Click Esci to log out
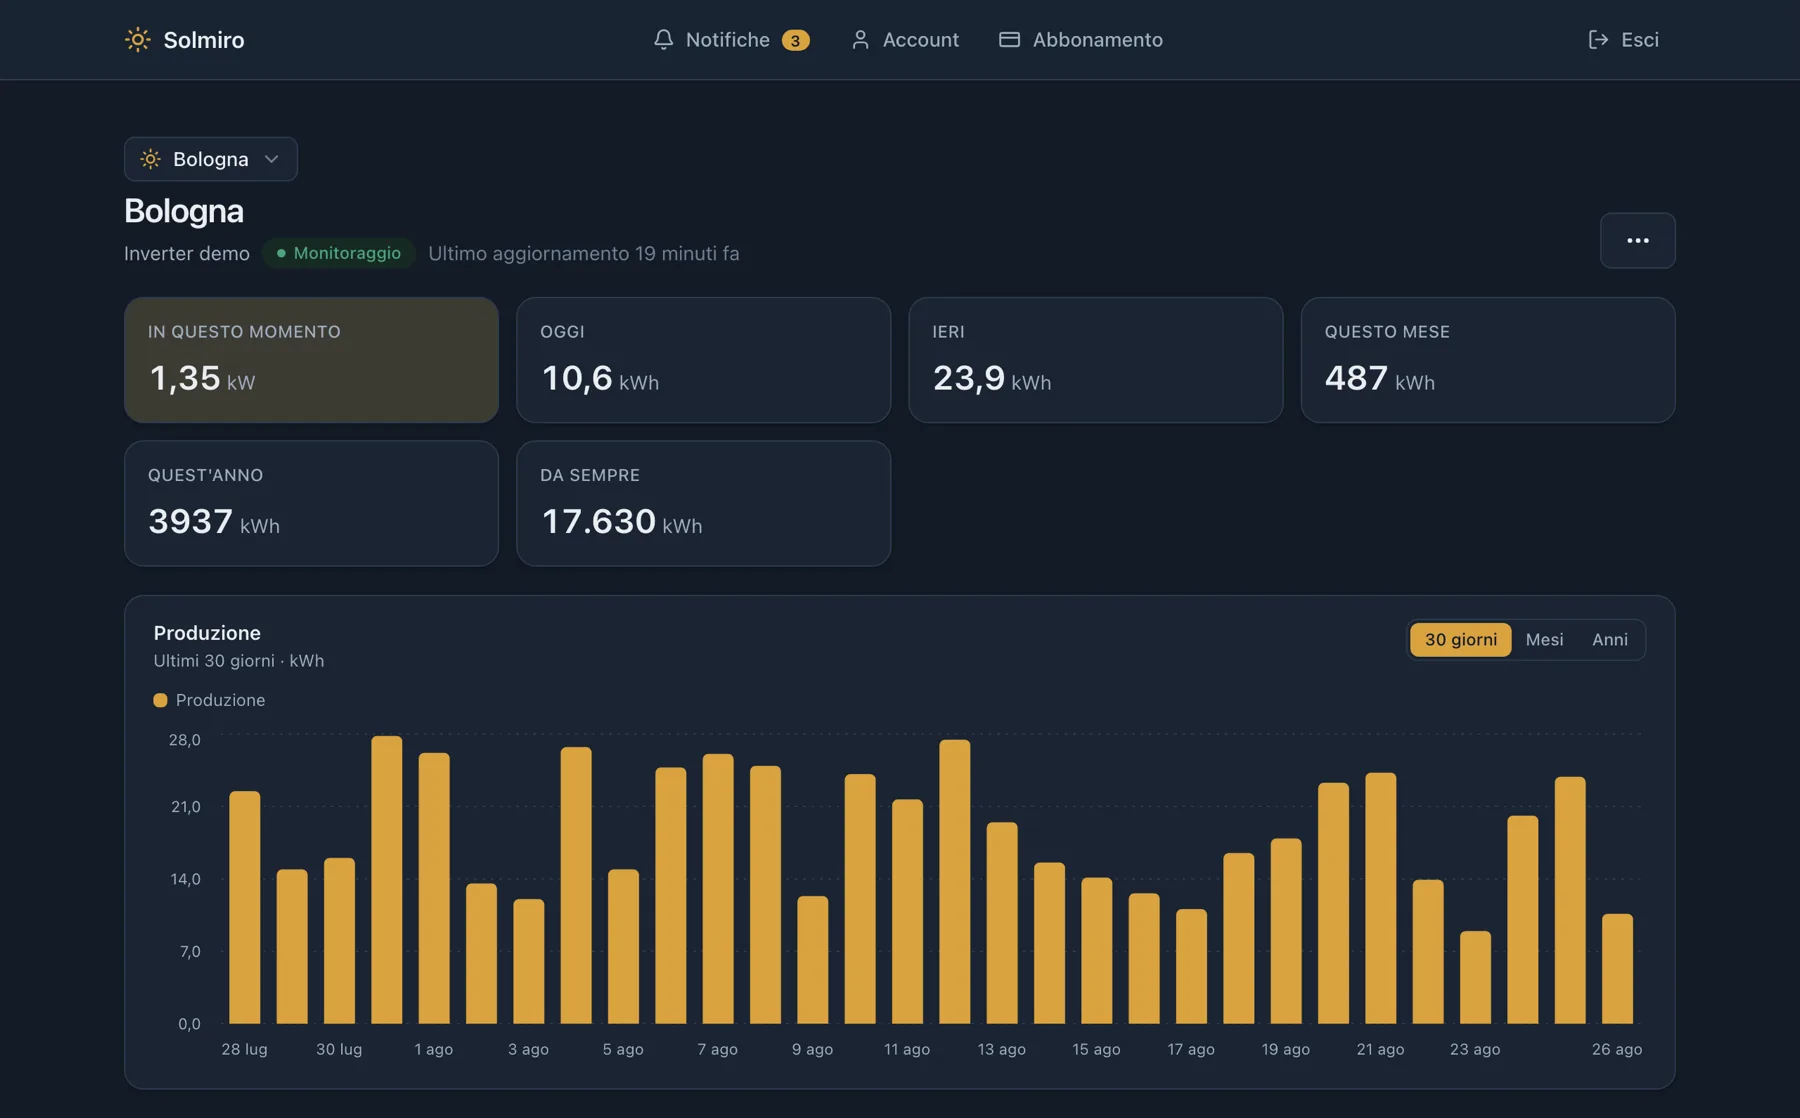 pyautogui.click(x=1623, y=39)
